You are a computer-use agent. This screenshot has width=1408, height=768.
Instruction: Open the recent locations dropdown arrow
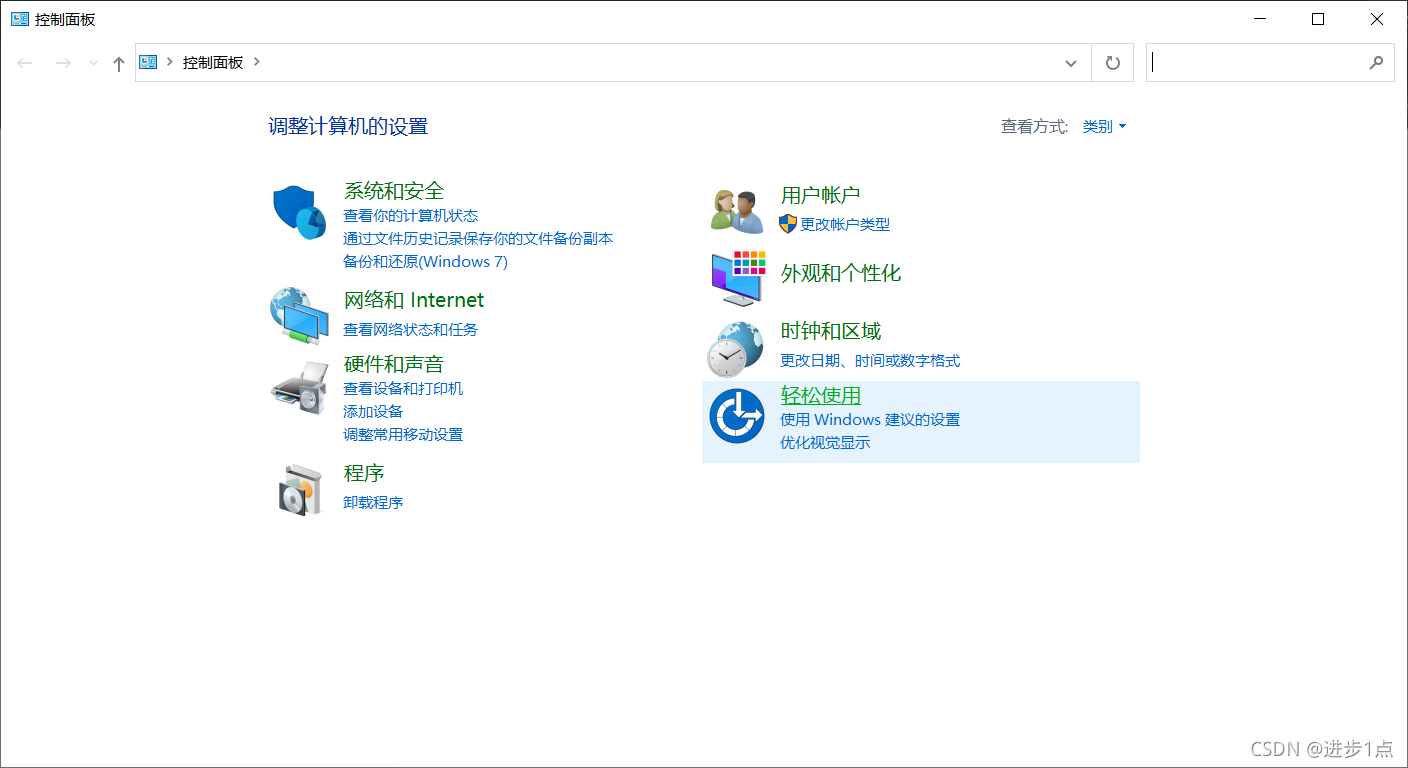pyautogui.click(x=93, y=63)
